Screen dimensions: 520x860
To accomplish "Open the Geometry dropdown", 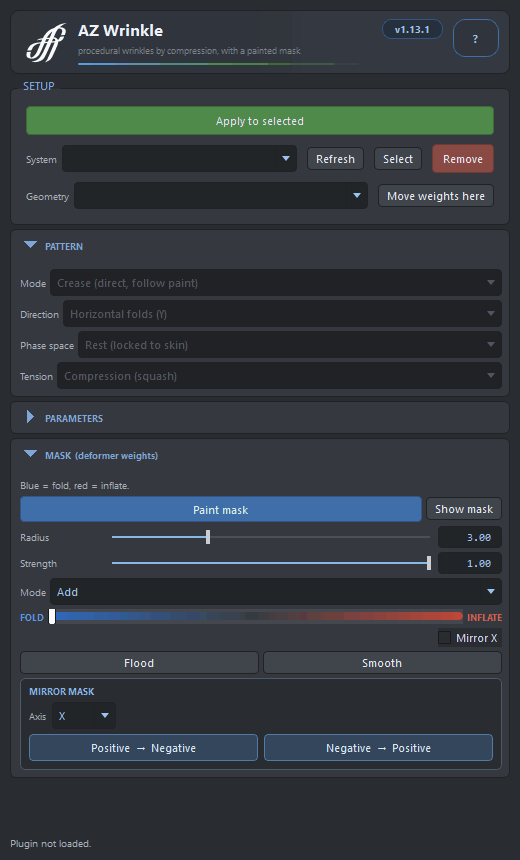I will coord(221,196).
